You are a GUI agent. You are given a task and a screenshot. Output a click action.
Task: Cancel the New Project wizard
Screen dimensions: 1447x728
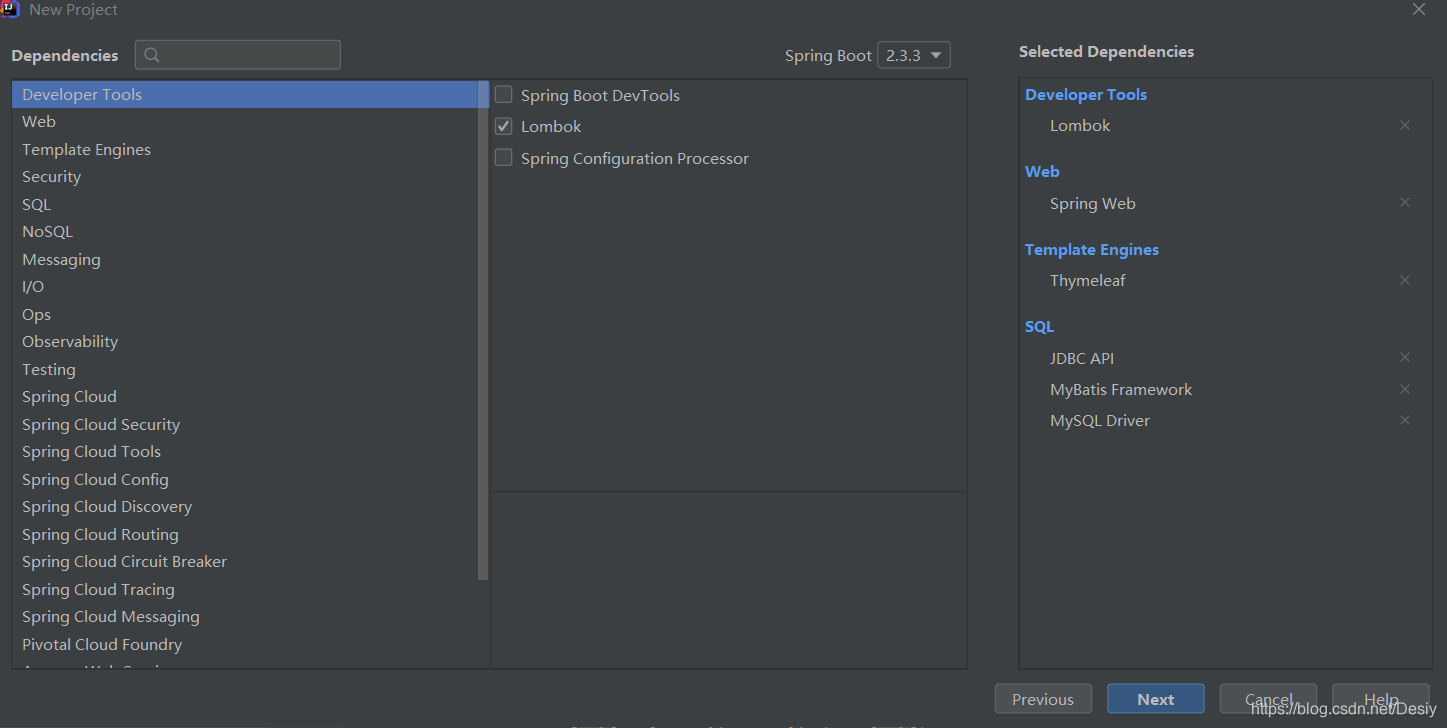[1268, 699]
